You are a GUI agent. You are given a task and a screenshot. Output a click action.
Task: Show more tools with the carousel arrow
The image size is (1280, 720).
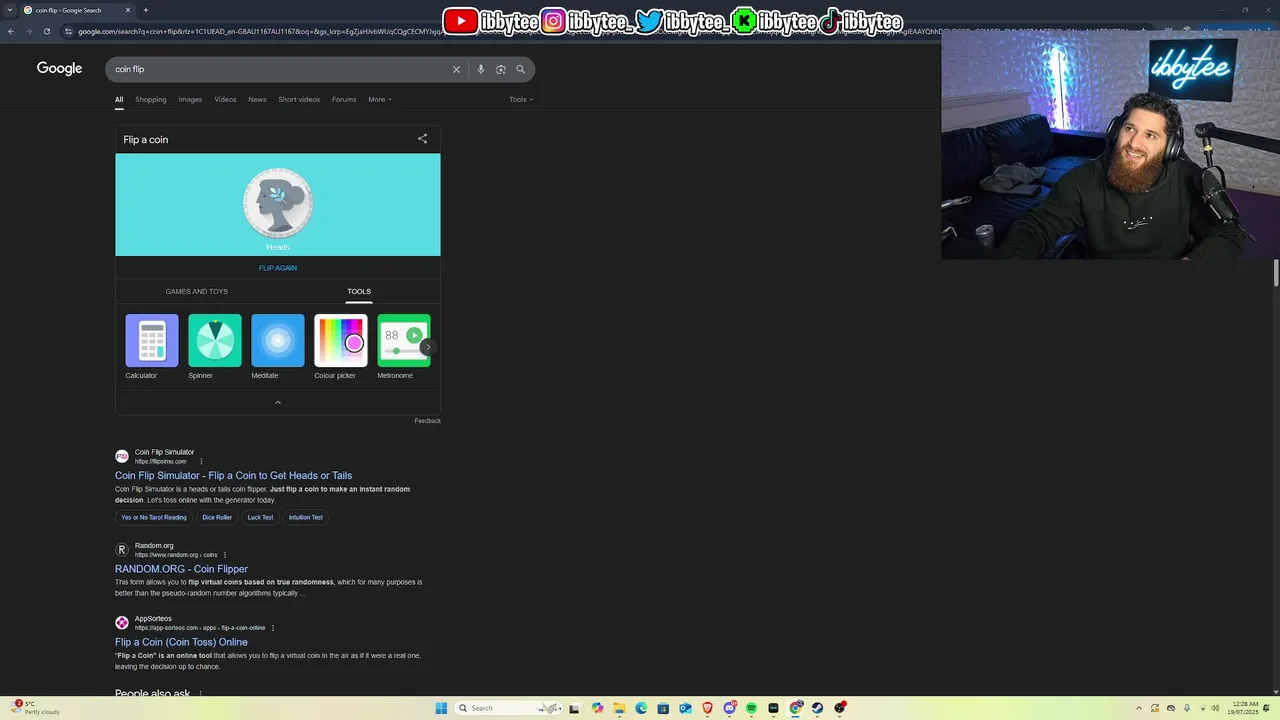427,347
